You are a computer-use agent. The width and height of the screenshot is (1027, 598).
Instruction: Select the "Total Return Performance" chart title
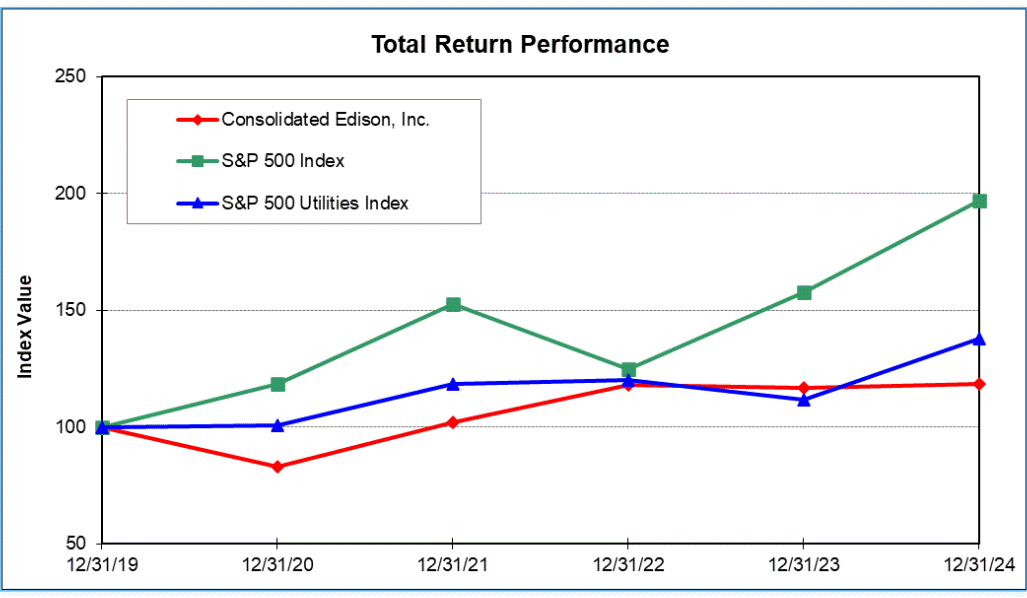click(520, 45)
